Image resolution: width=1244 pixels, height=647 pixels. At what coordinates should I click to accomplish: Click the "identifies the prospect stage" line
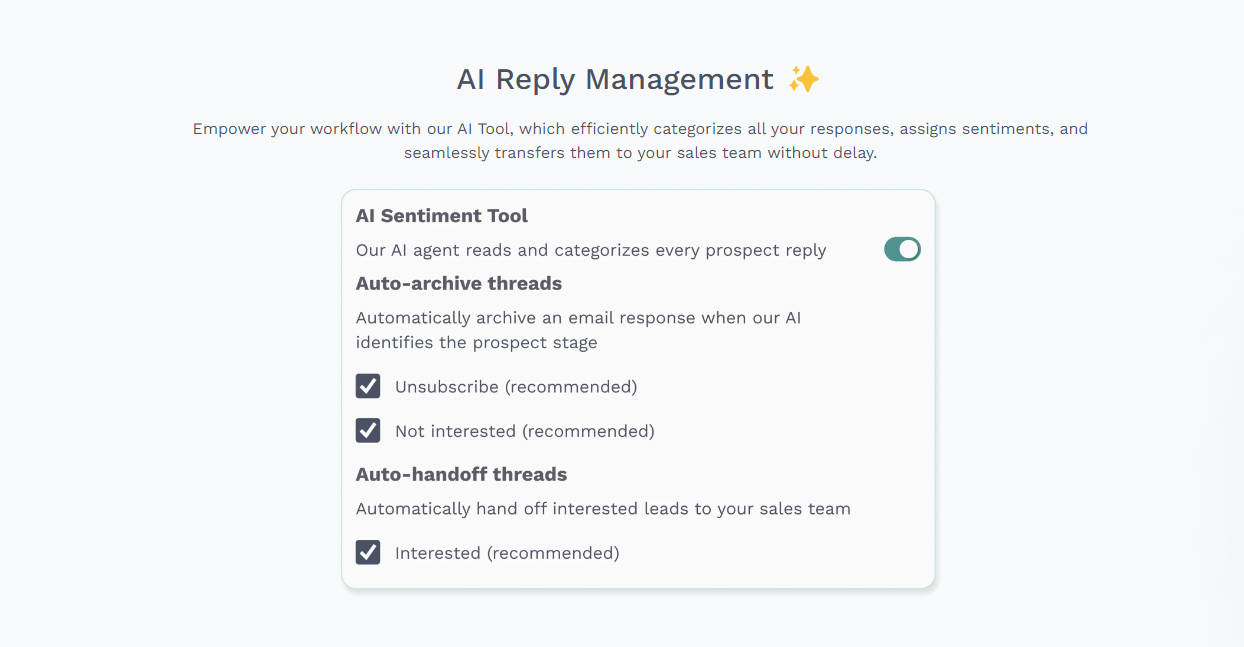(x=476, y=343)
